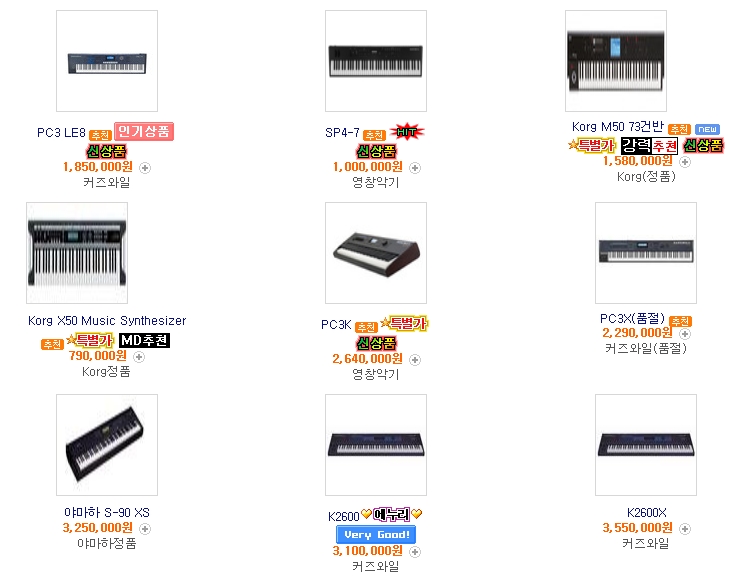The image size is (729, 584).
Task: Click the PC3X(품절) keyboard thumbnail
Action: tap(646, 253)
